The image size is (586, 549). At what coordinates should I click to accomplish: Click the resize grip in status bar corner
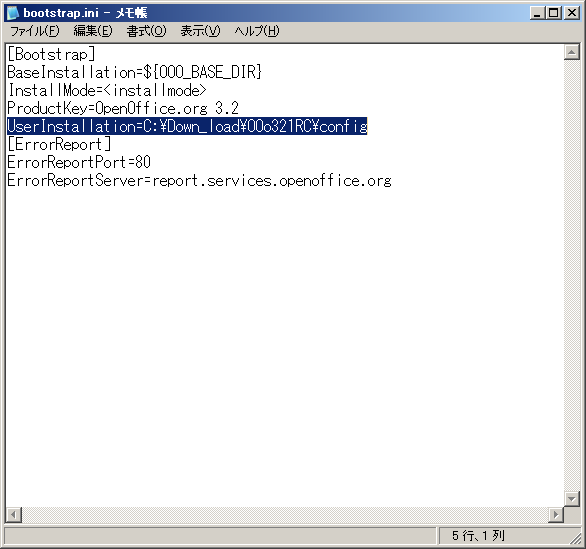[575, 538]
